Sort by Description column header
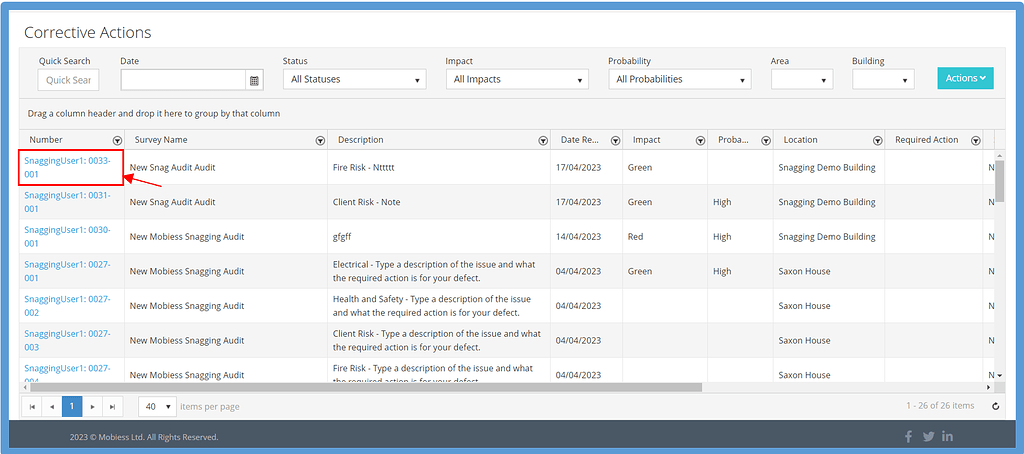Screen dimensions: 1024x454 point(360,140)
